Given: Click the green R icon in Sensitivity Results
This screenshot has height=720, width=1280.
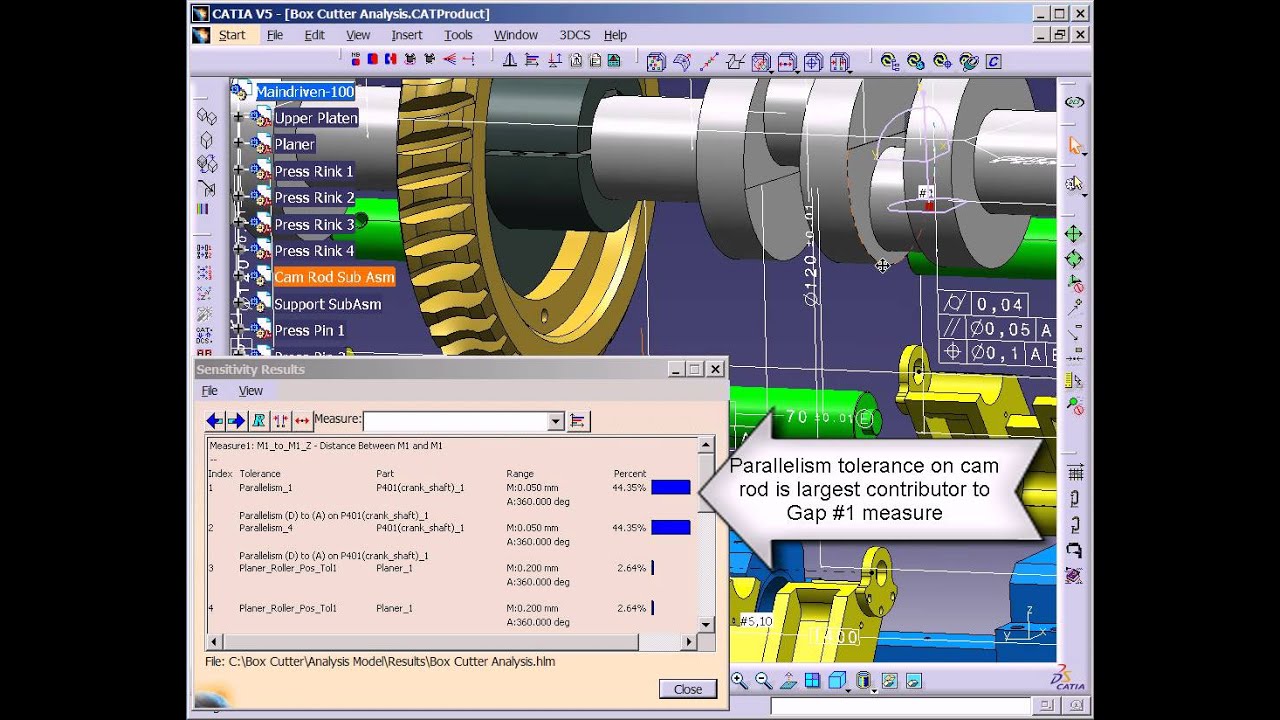Looking at the screenshot, I should [258, 421].
